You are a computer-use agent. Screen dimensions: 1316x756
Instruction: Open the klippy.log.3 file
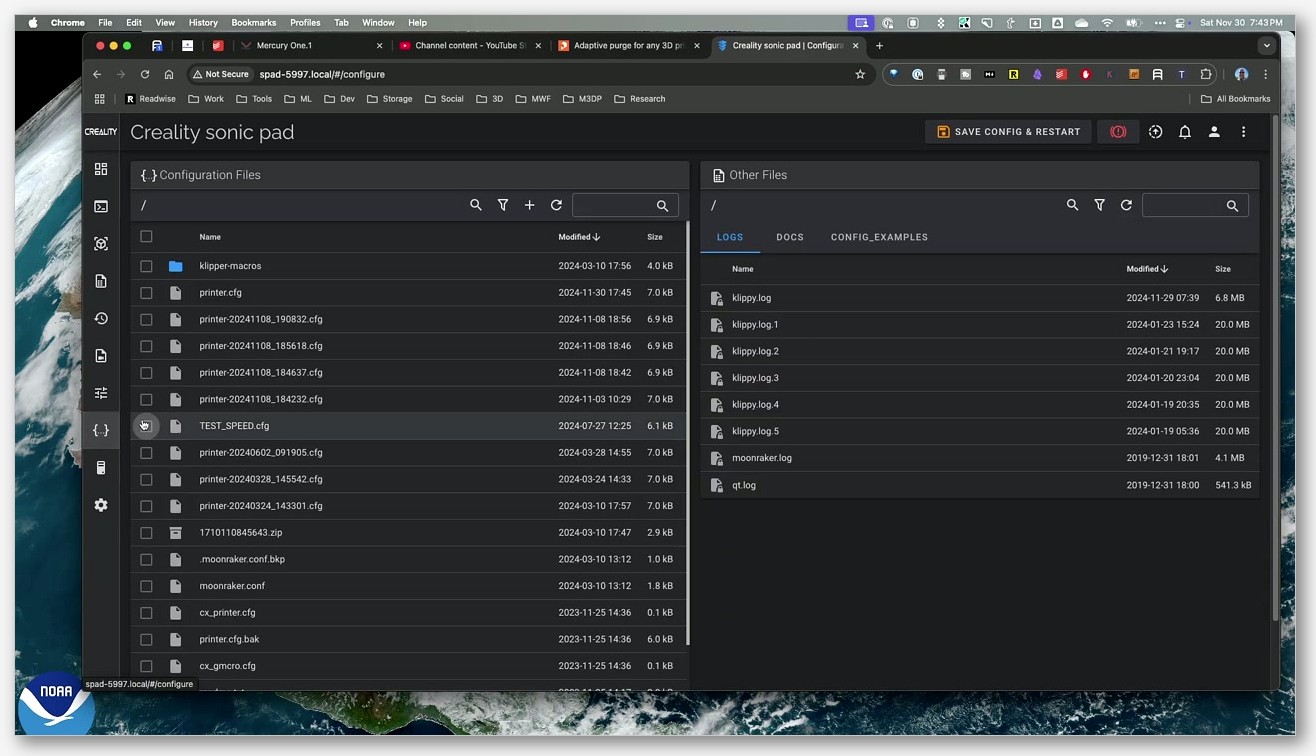[755, 378]
